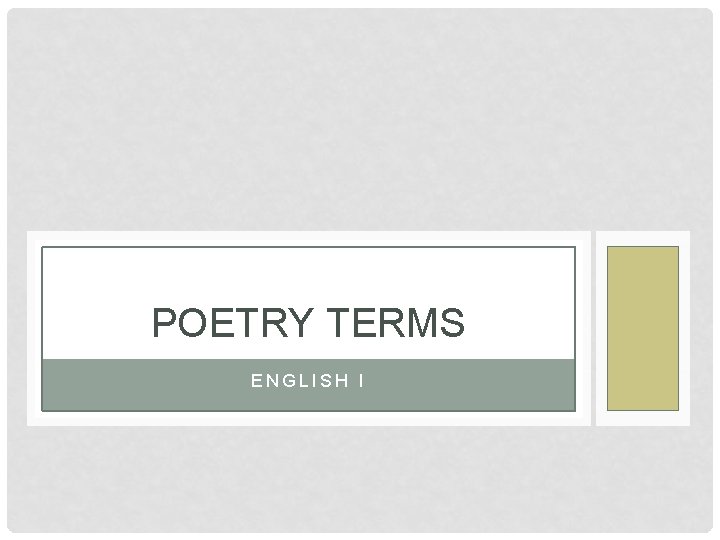Click the bottom portion of the olive rectangle
Viewport: 720px width, 540px height.
(643, 395)
